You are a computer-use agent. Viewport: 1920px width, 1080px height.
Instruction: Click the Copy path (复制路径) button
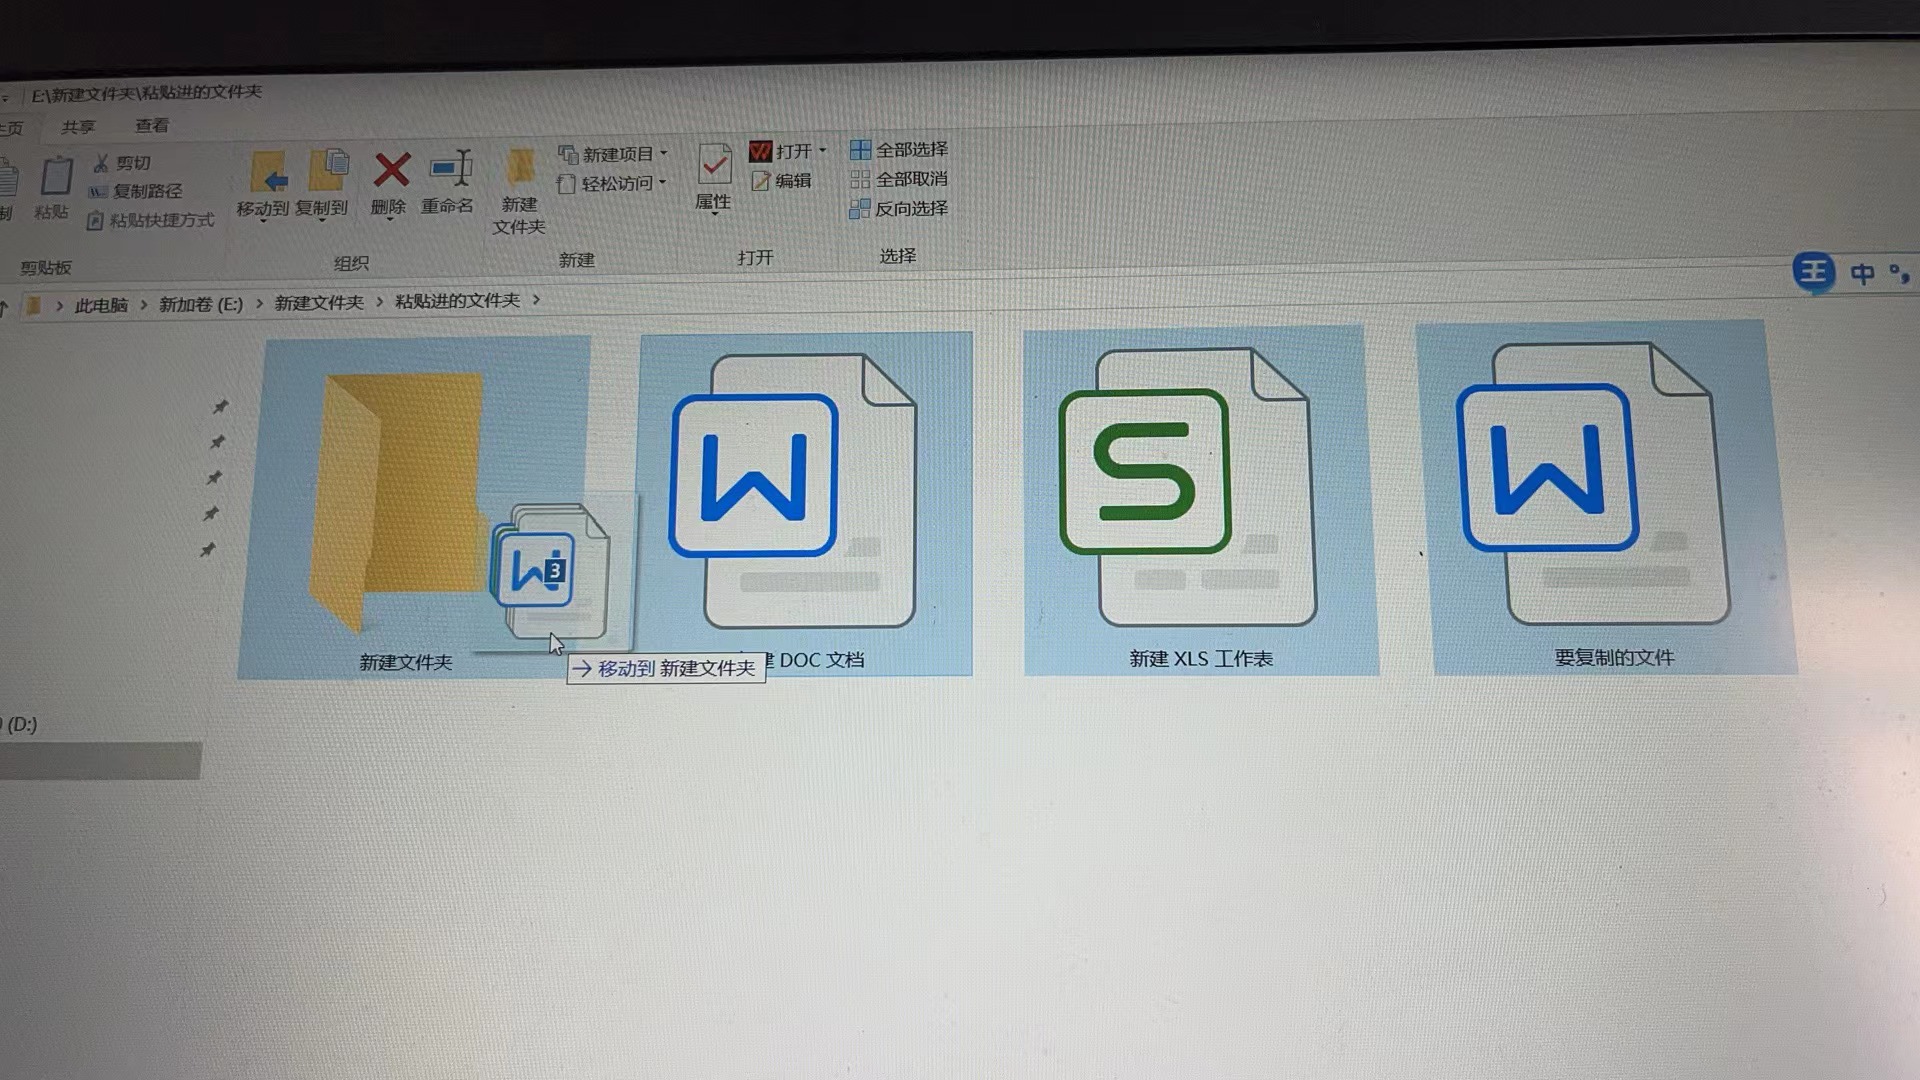tap(136, 191)
